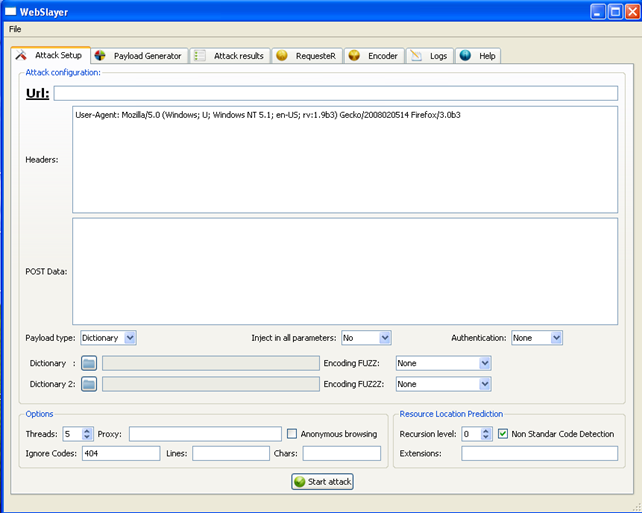
Task: Uncheck Non Standar Code Detection
Action: 503,434
